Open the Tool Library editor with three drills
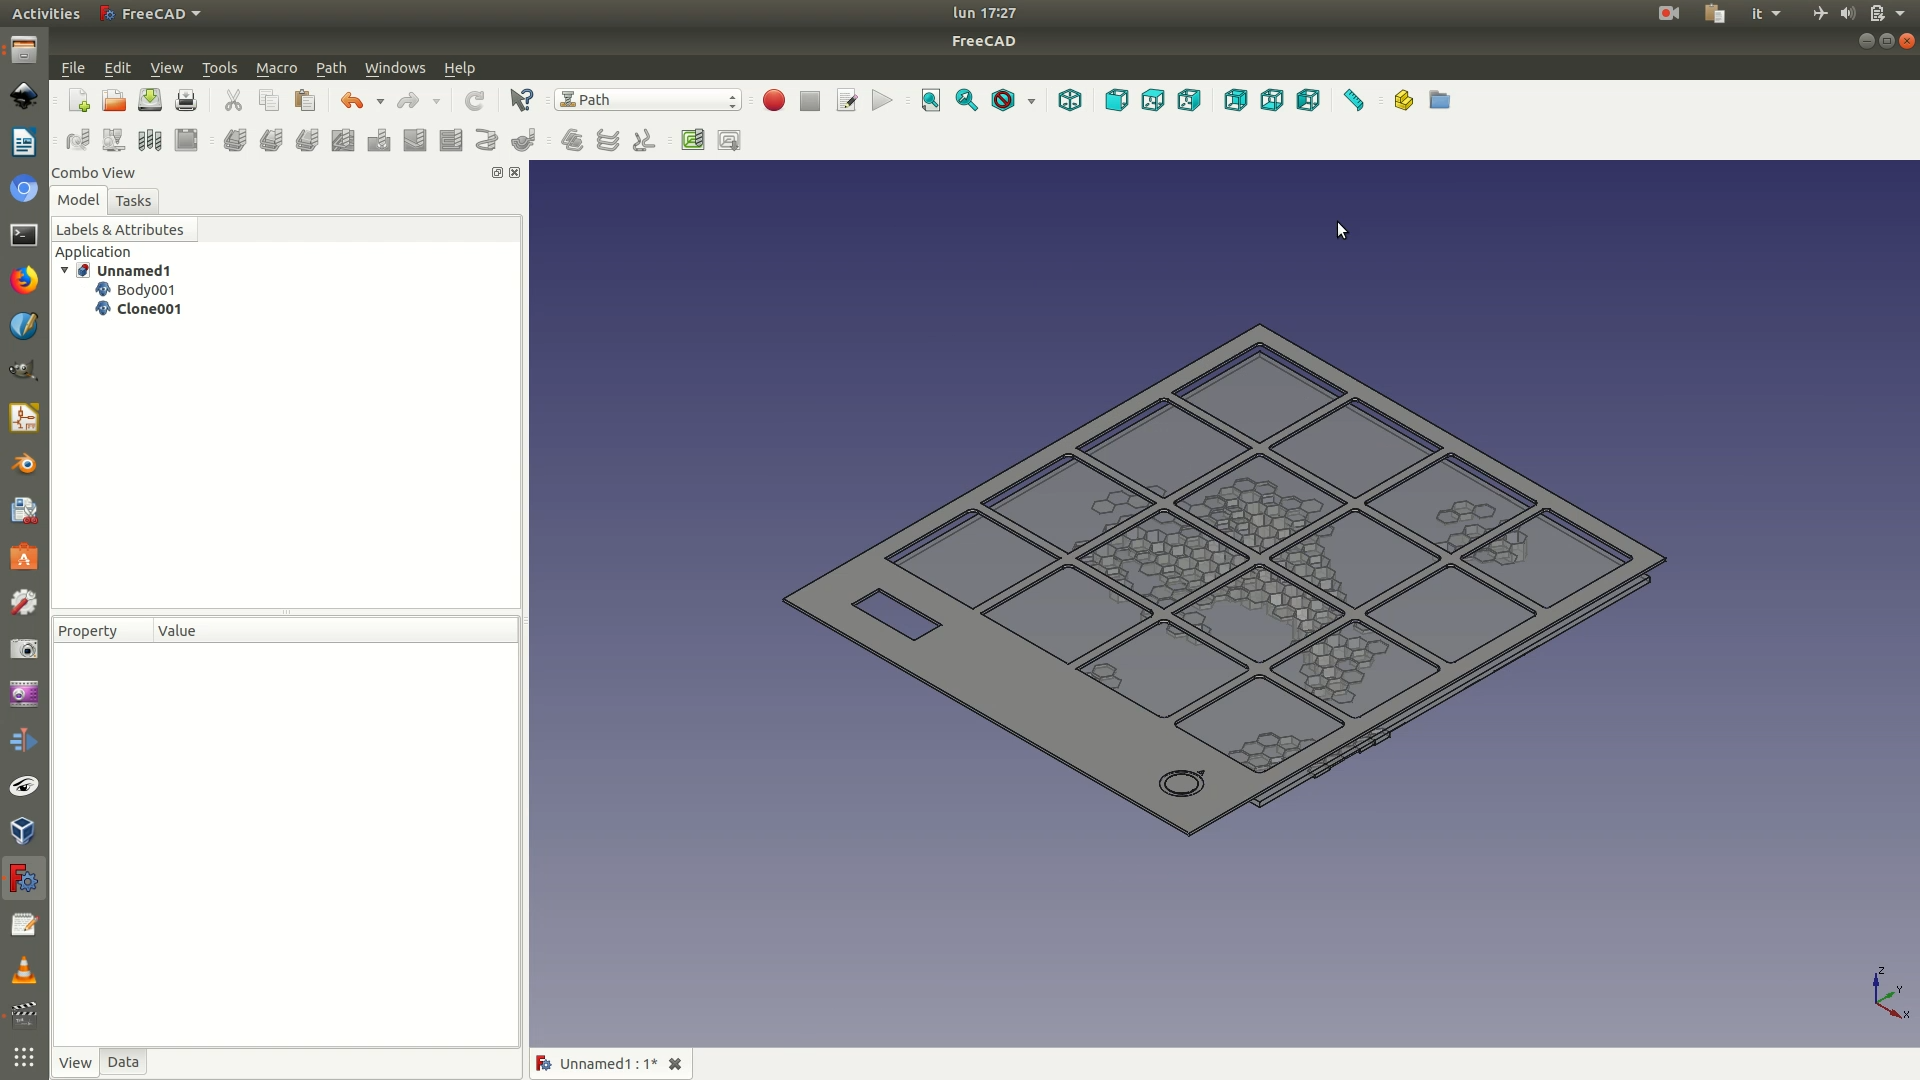Viewport: 1920px width, 1080px height. pyautogui.click(x=150, y=140)
